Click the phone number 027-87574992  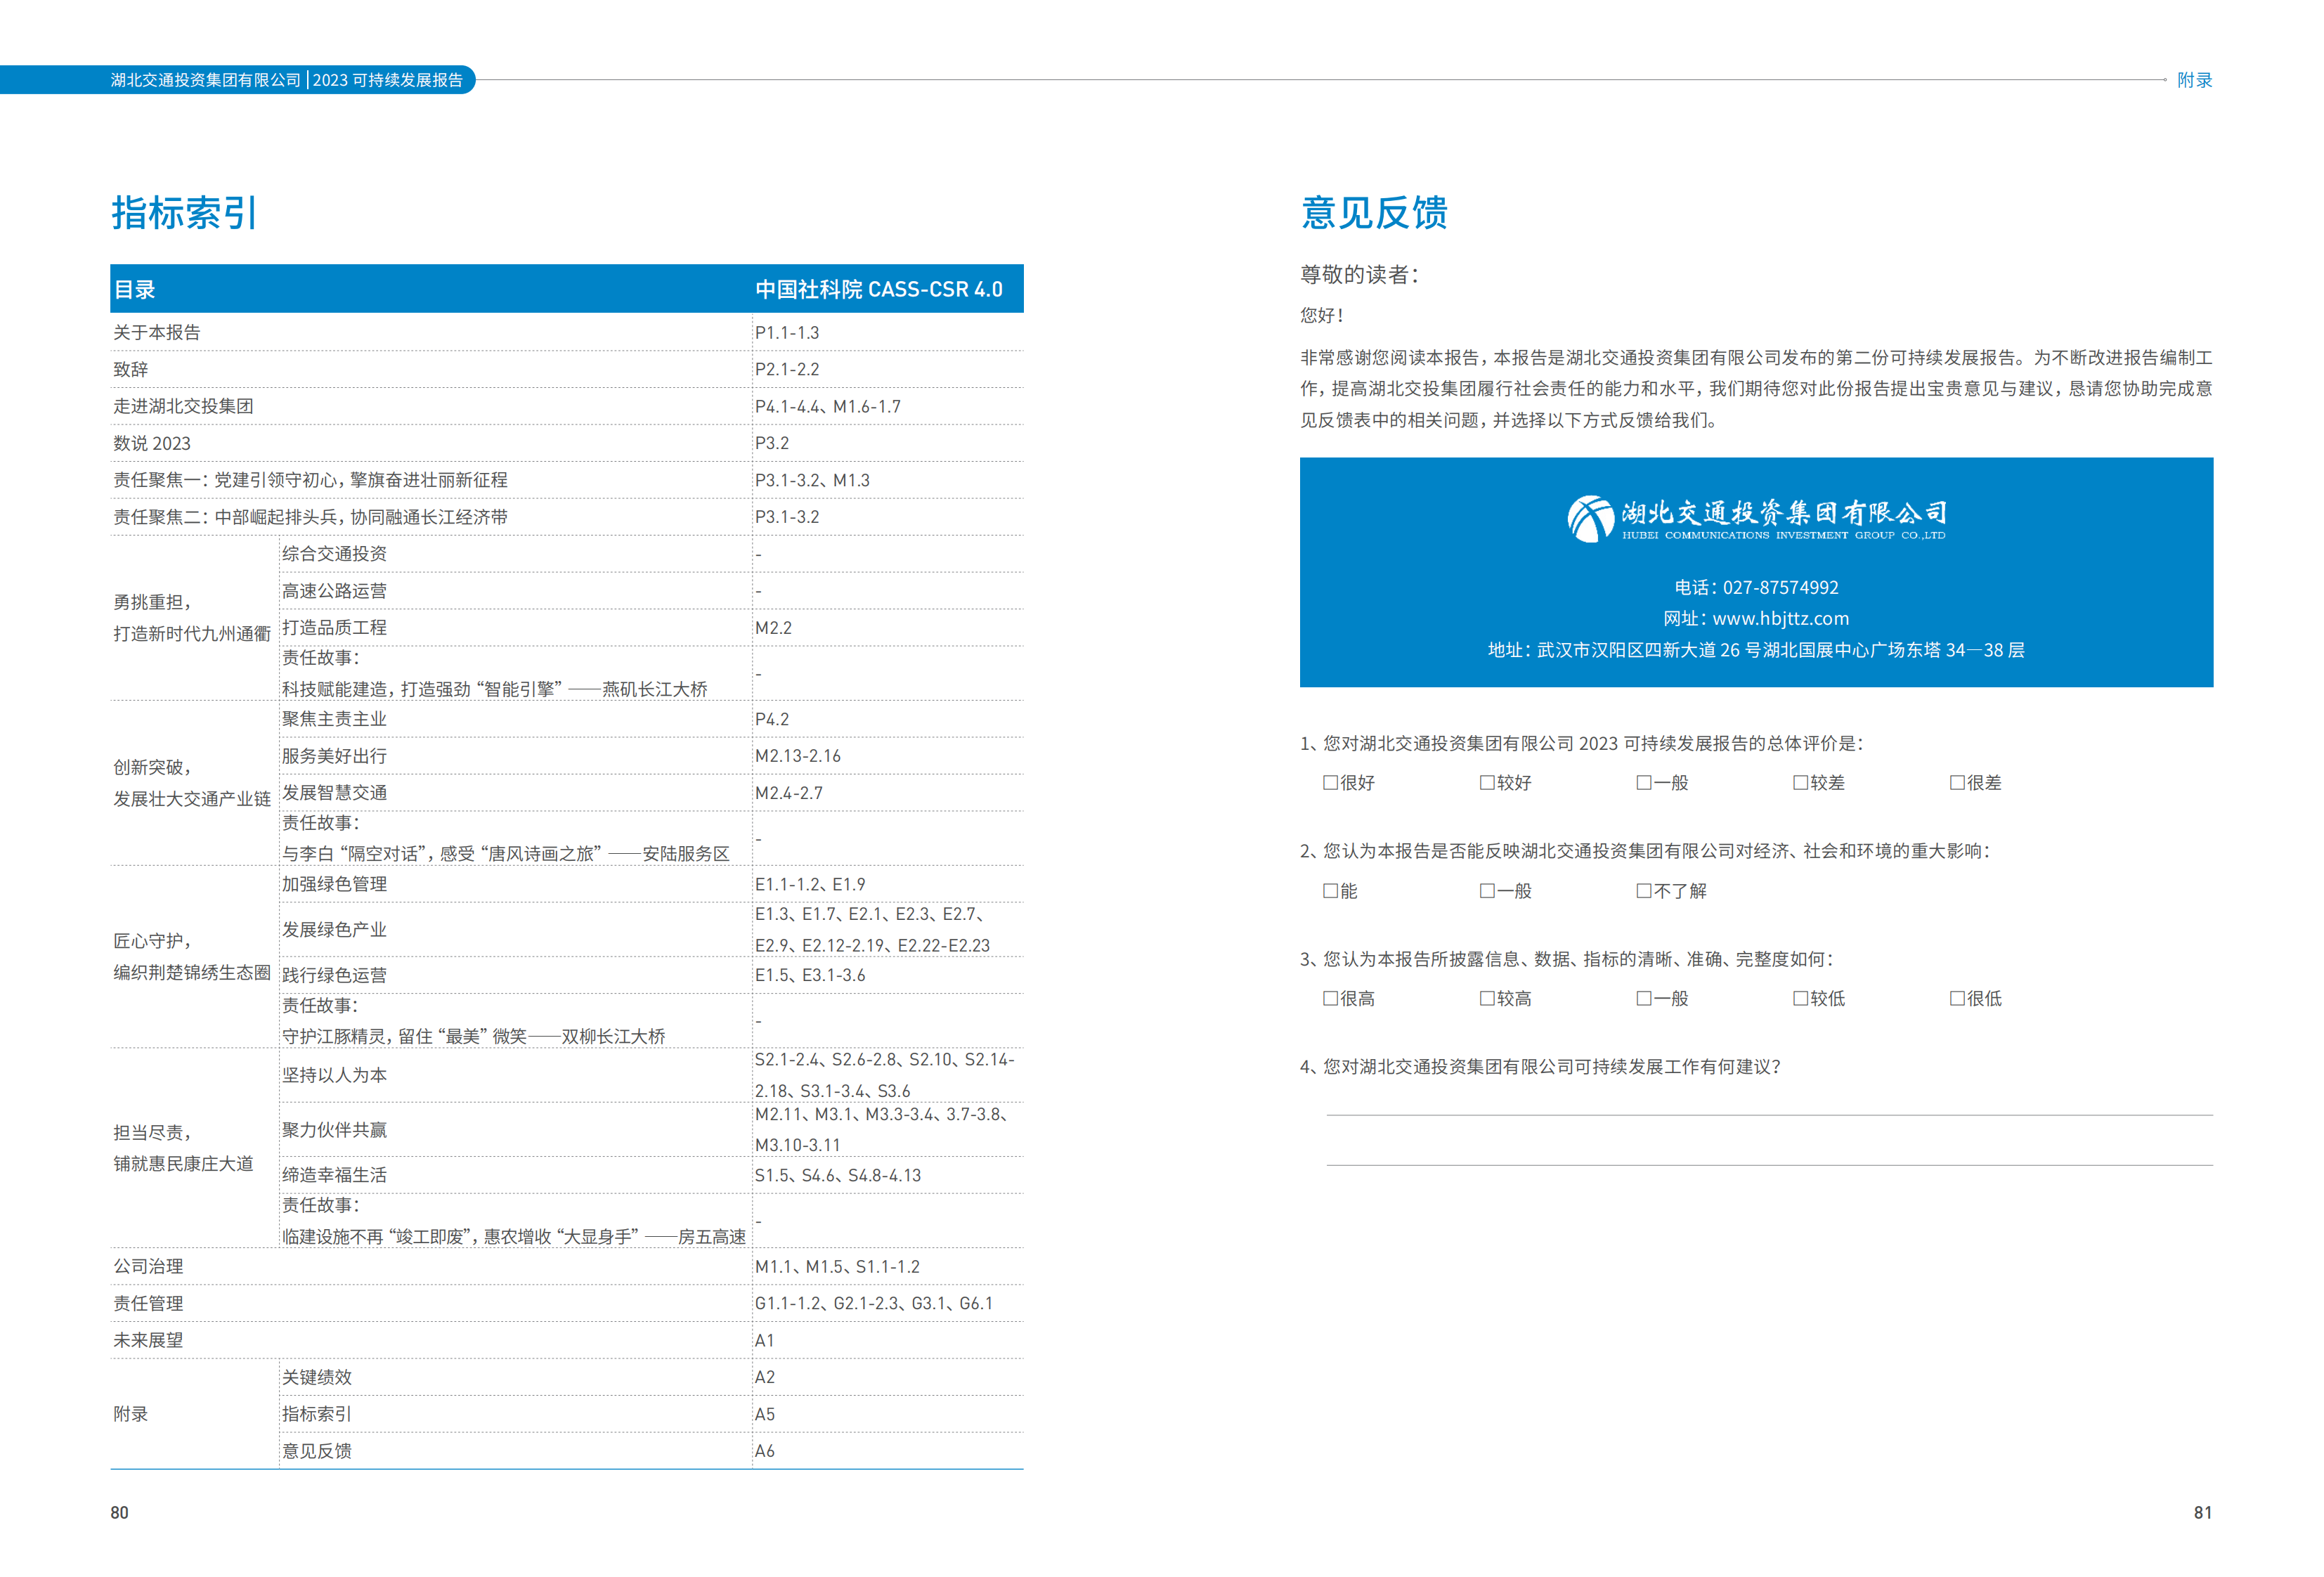pyautogui.click(x=1780, y=588)
